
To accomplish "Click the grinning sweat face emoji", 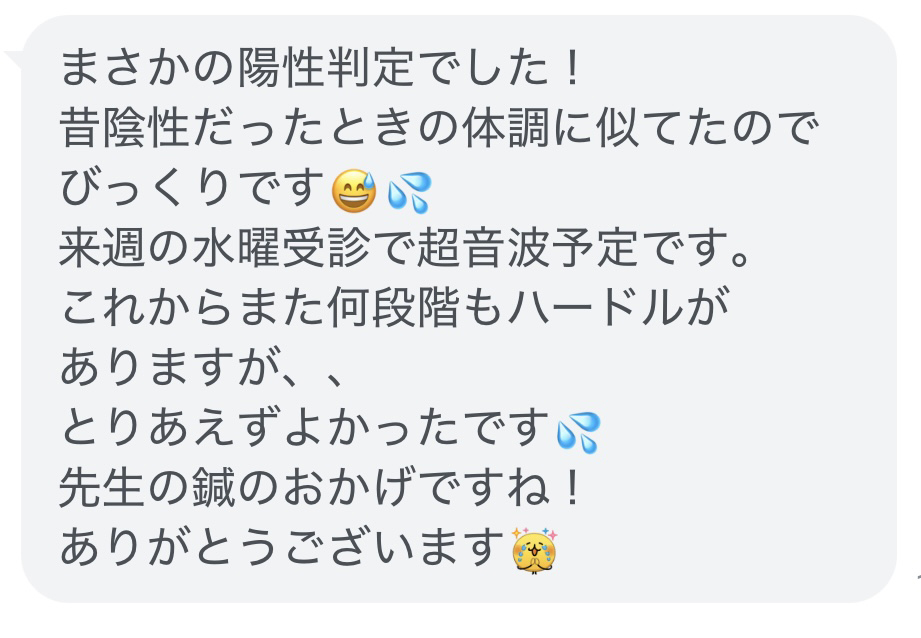I will [x=354, y=190].
